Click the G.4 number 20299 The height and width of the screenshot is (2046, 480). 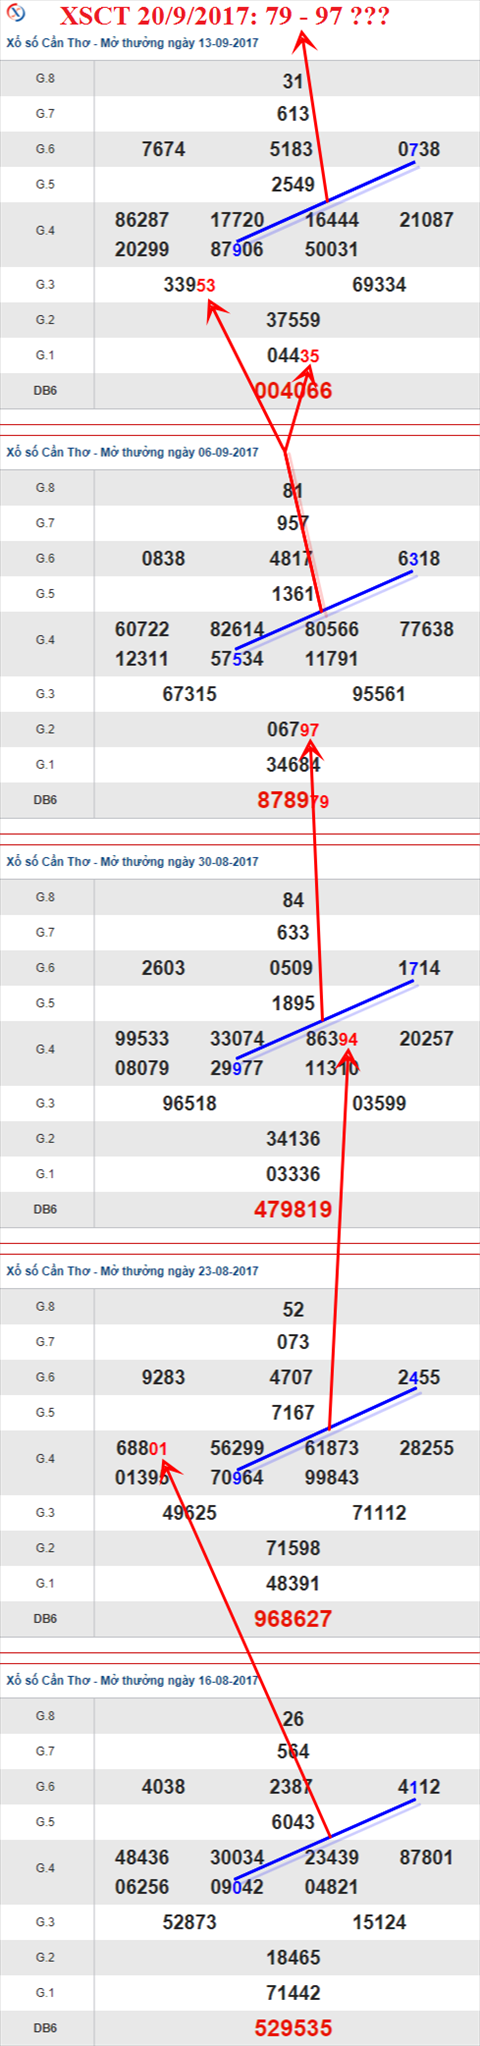142,249
